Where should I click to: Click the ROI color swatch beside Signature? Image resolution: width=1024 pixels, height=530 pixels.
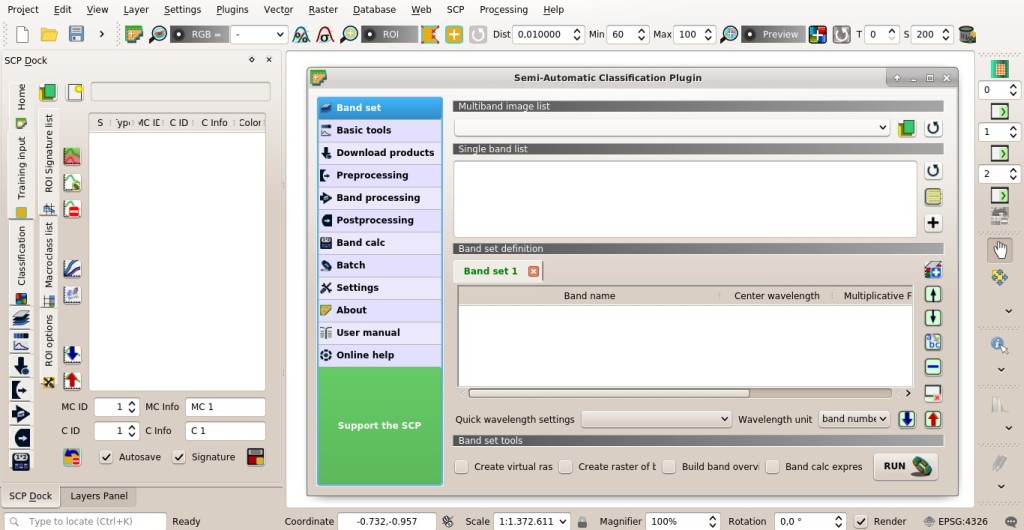pyautogui.click(x=255, y=457)
